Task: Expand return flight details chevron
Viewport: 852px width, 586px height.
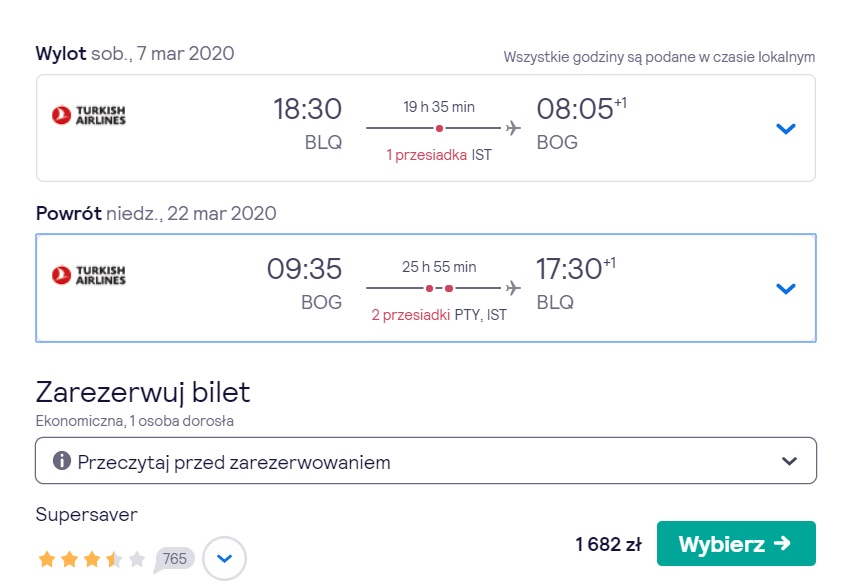Action: (x=786, y=289)
